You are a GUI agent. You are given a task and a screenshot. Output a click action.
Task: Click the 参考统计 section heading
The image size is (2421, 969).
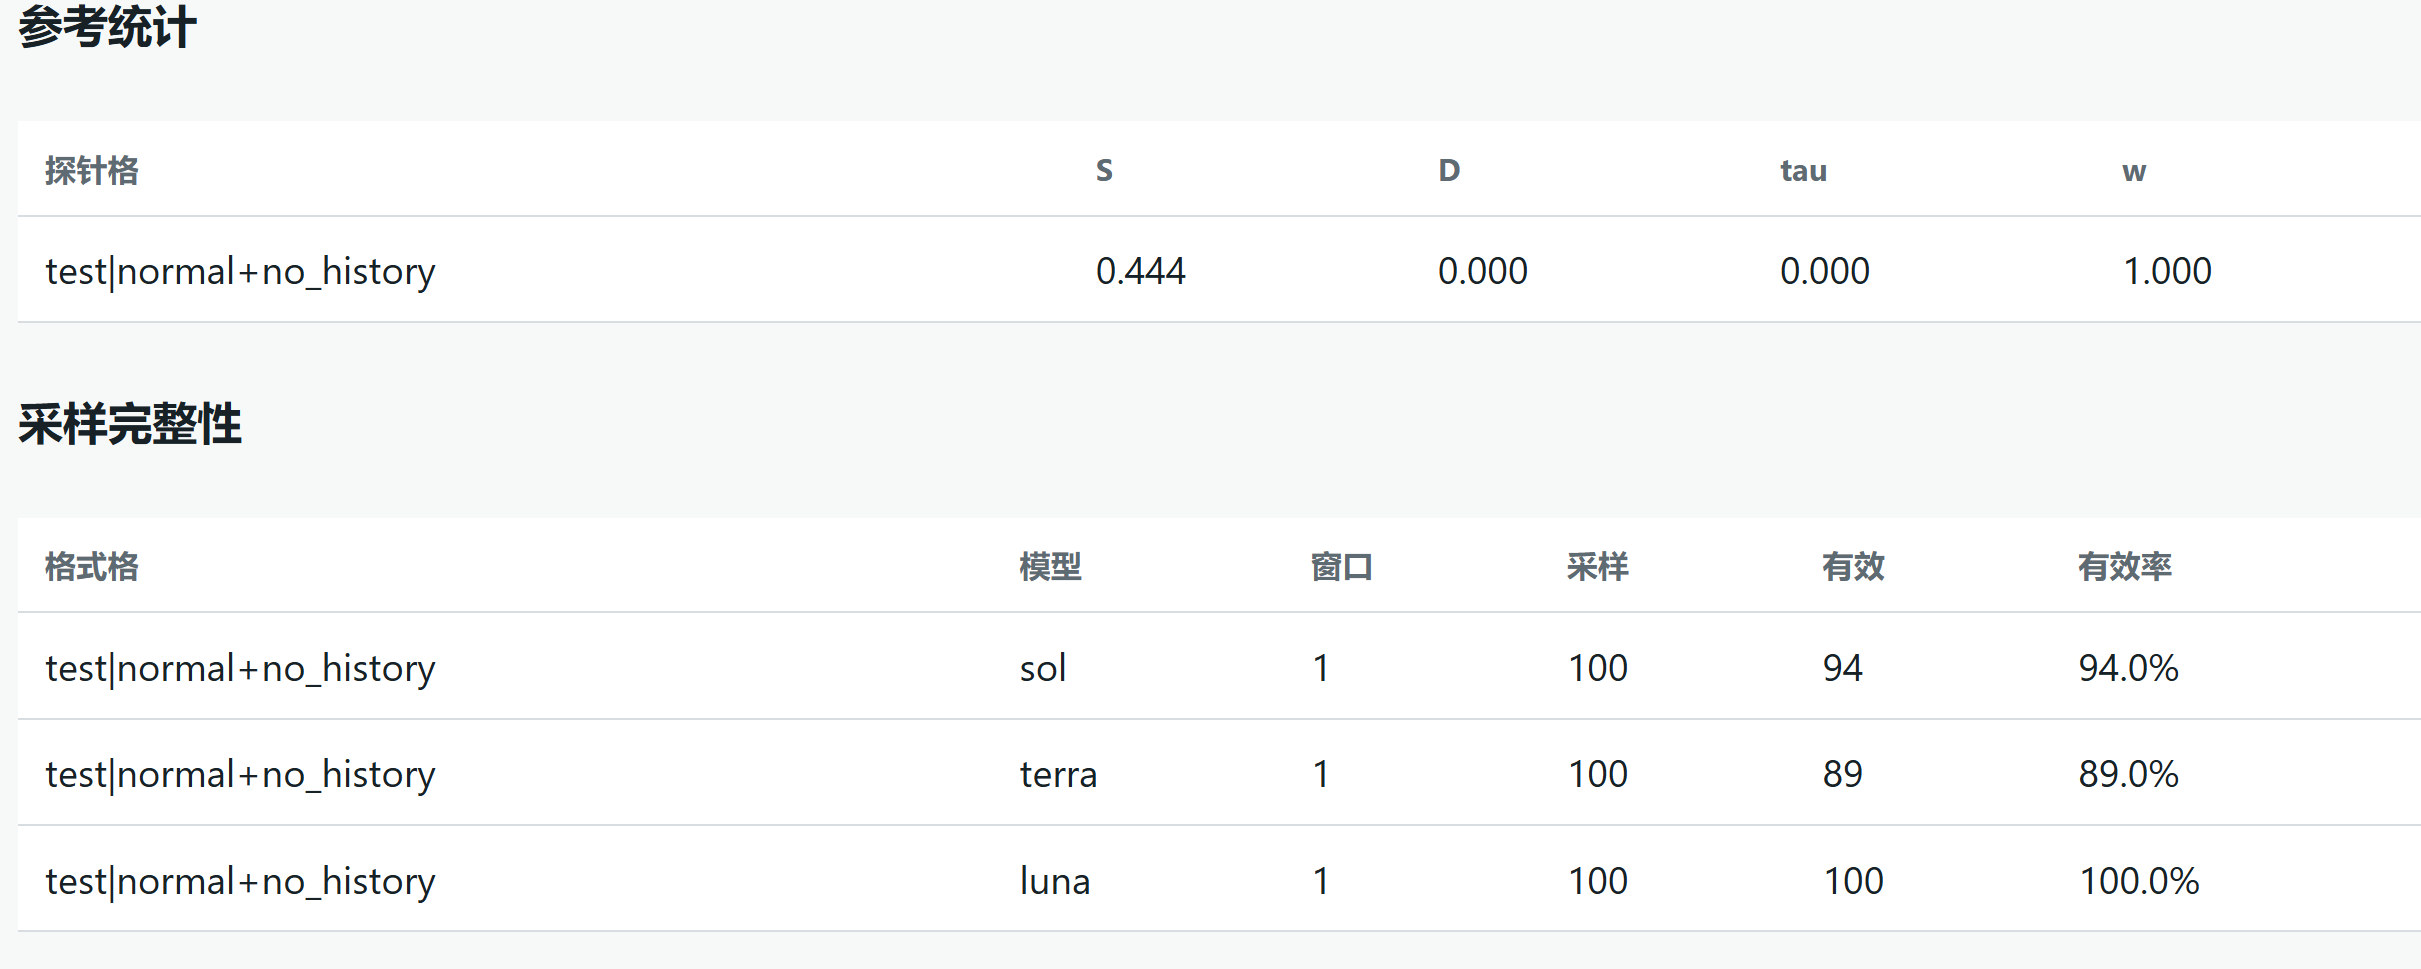(107, 26)
